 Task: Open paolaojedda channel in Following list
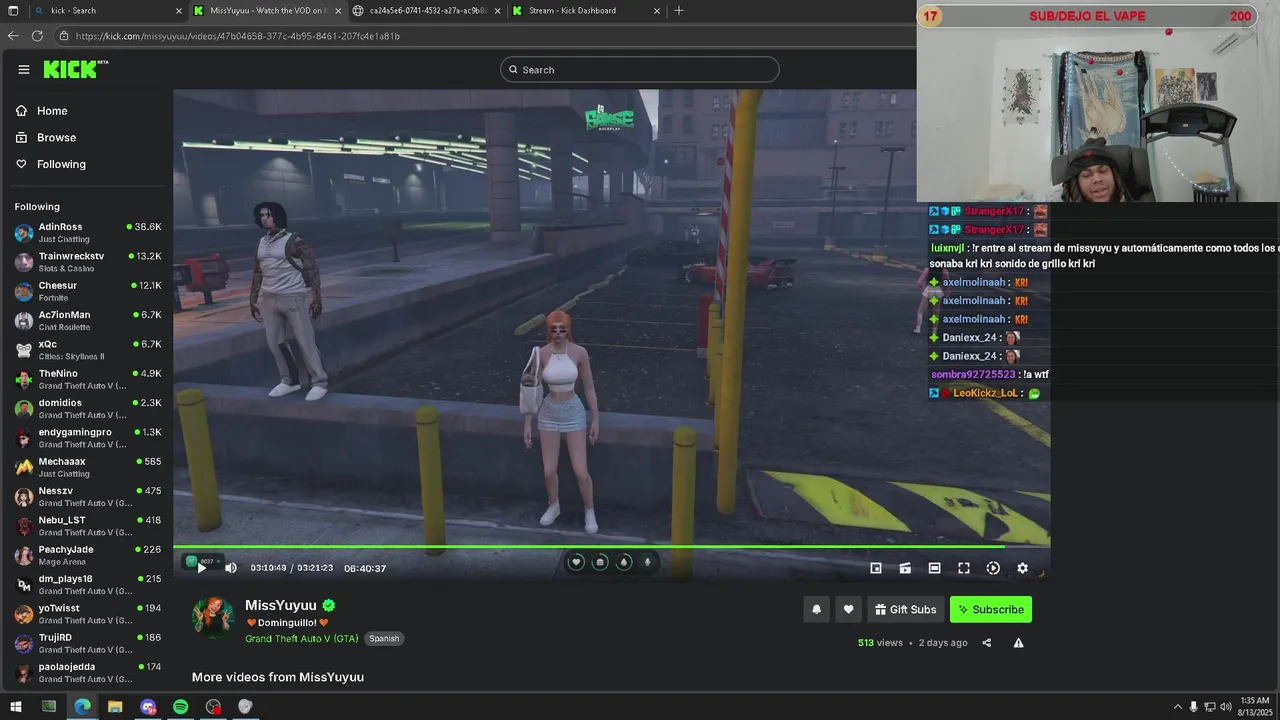coord(87,672)
